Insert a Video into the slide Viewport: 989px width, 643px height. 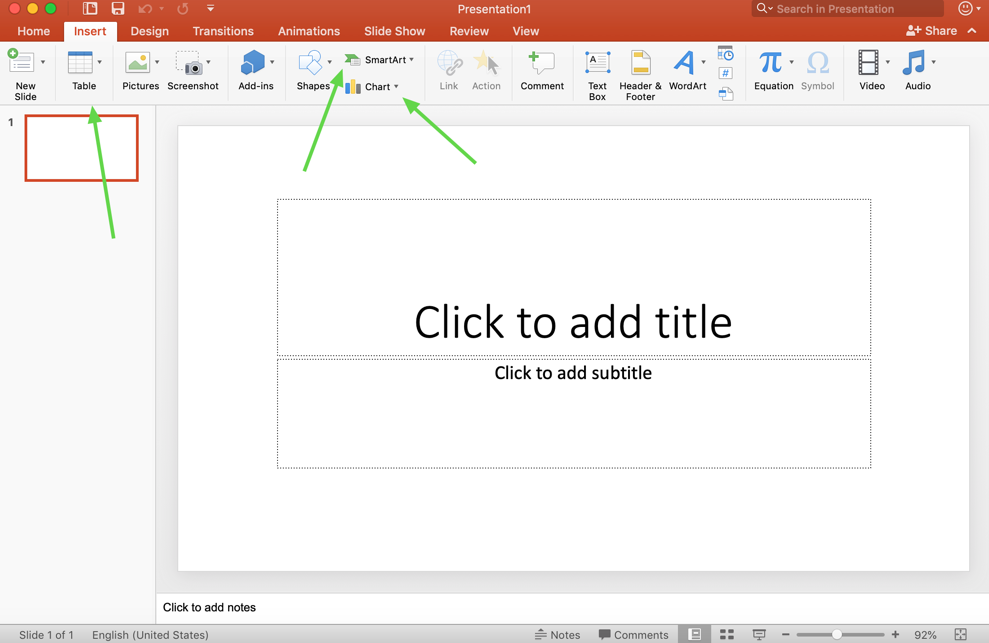pos(869,70)
